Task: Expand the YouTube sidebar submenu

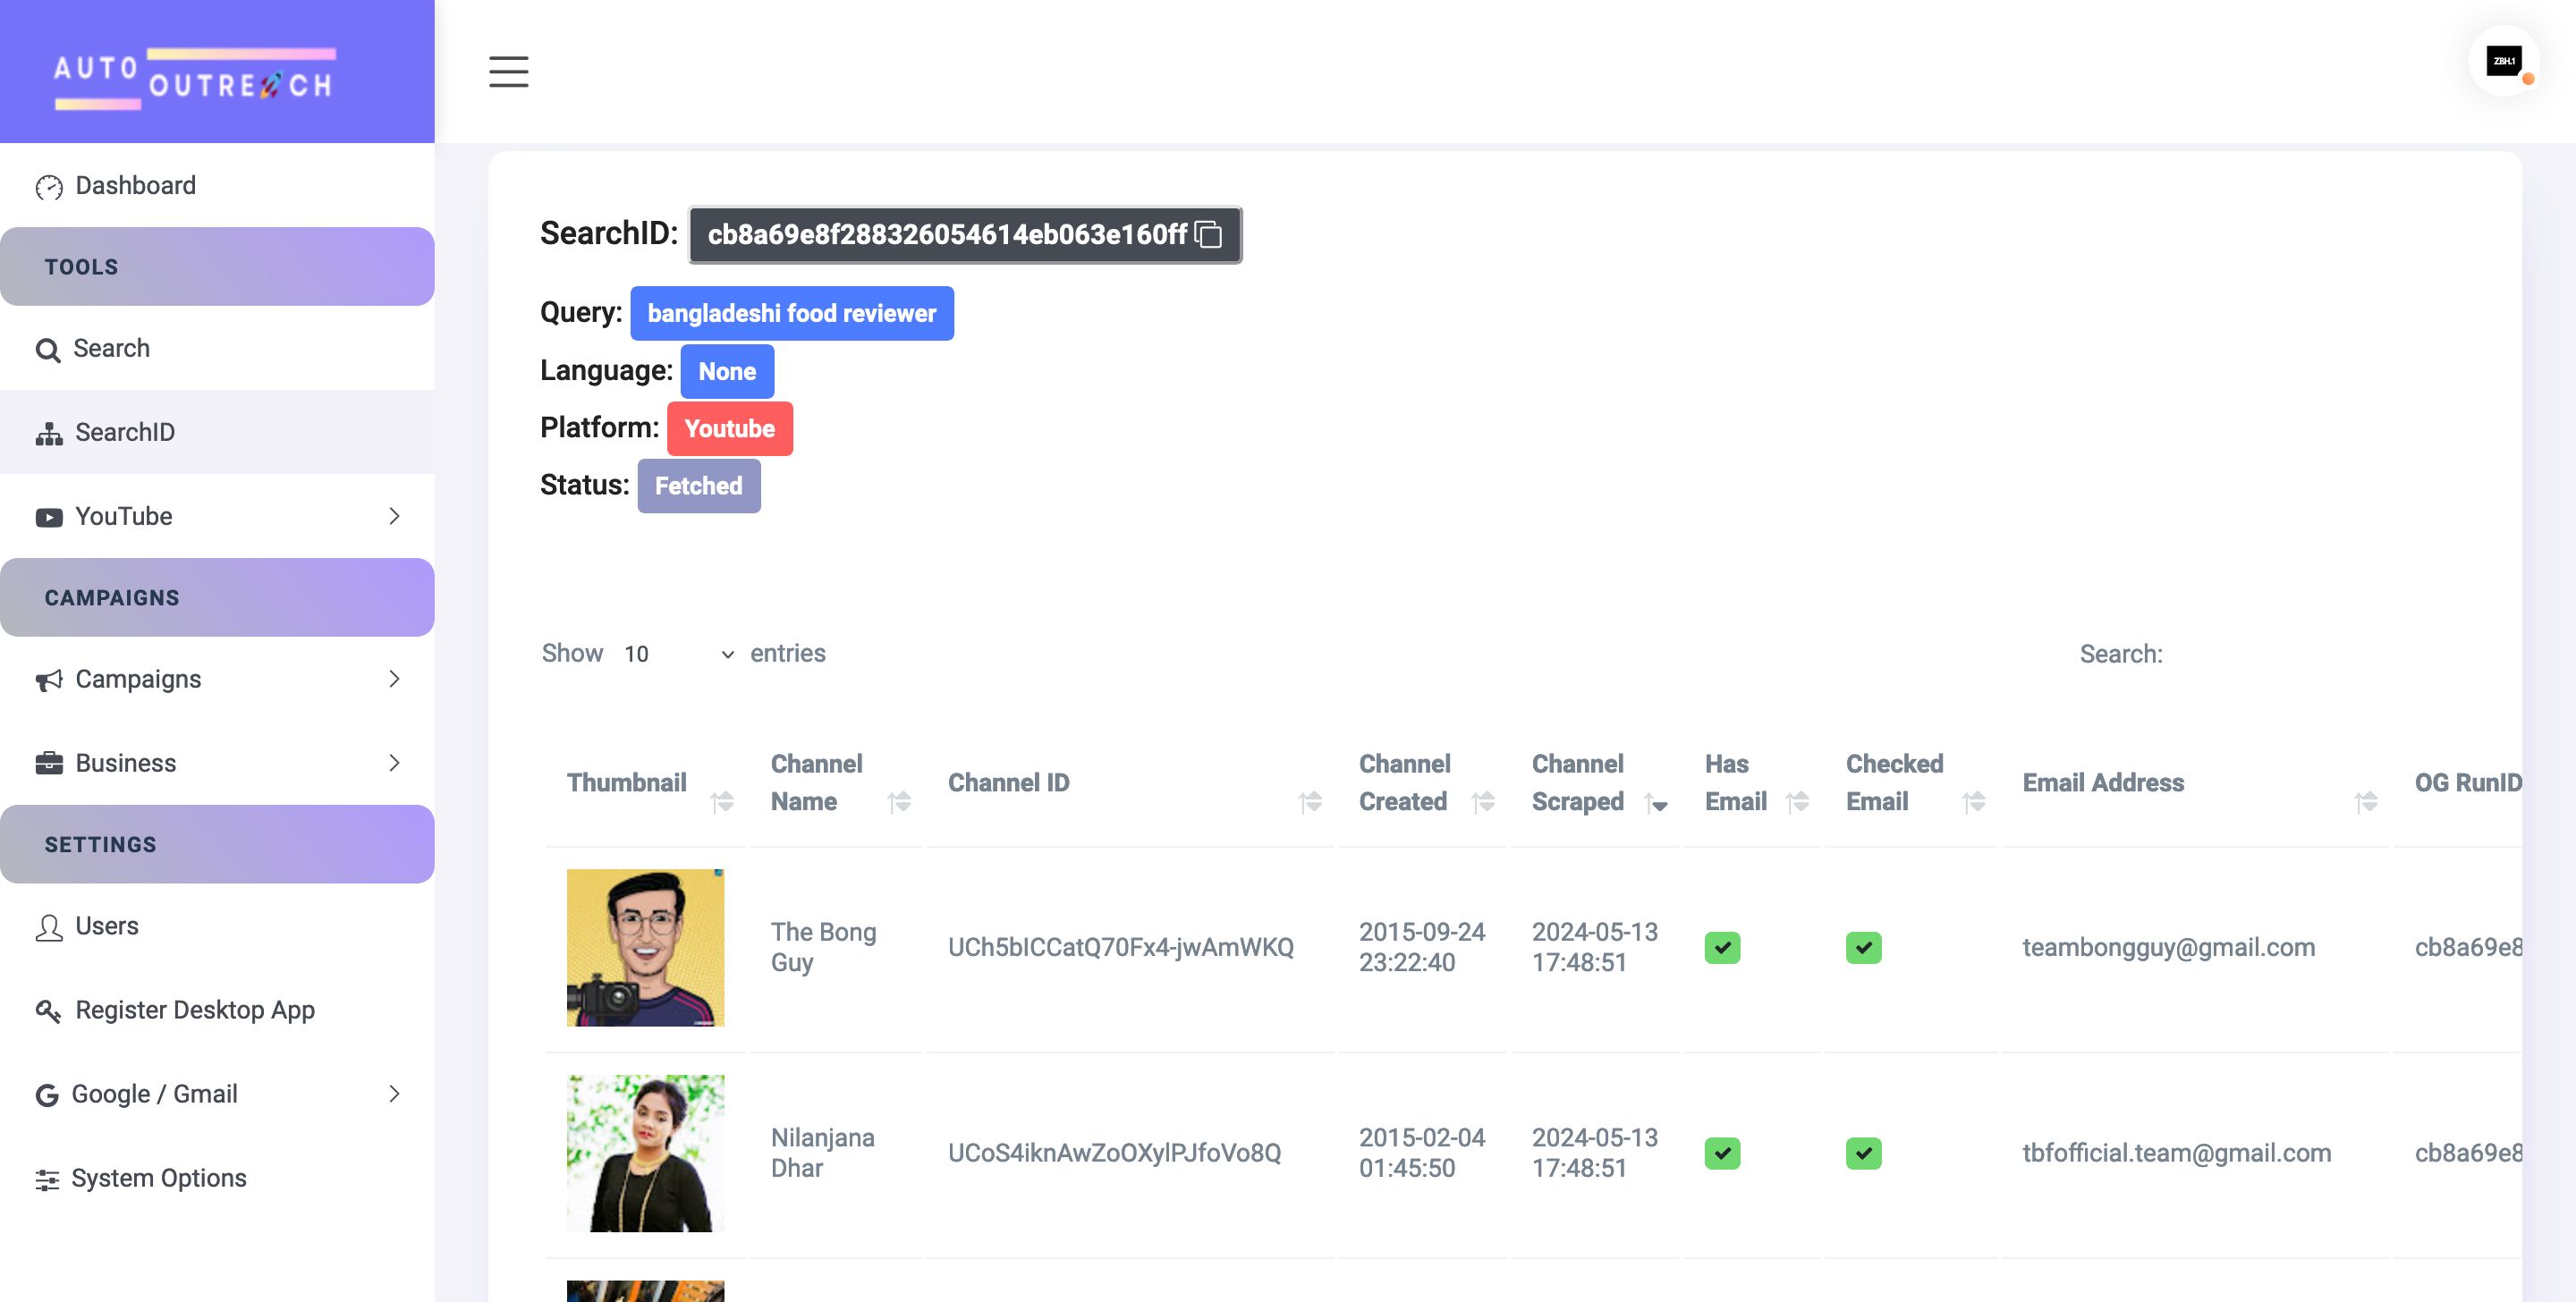Action: (394, 516)
